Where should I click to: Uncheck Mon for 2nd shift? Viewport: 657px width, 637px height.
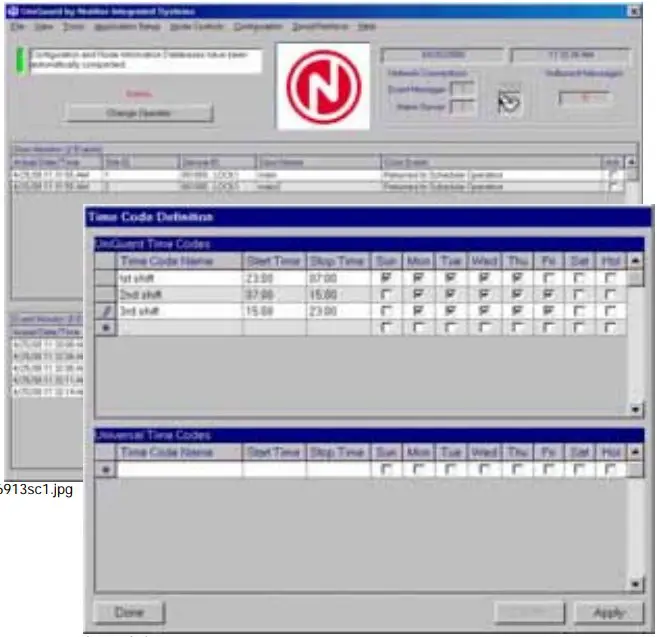click(x=418, y=295)
